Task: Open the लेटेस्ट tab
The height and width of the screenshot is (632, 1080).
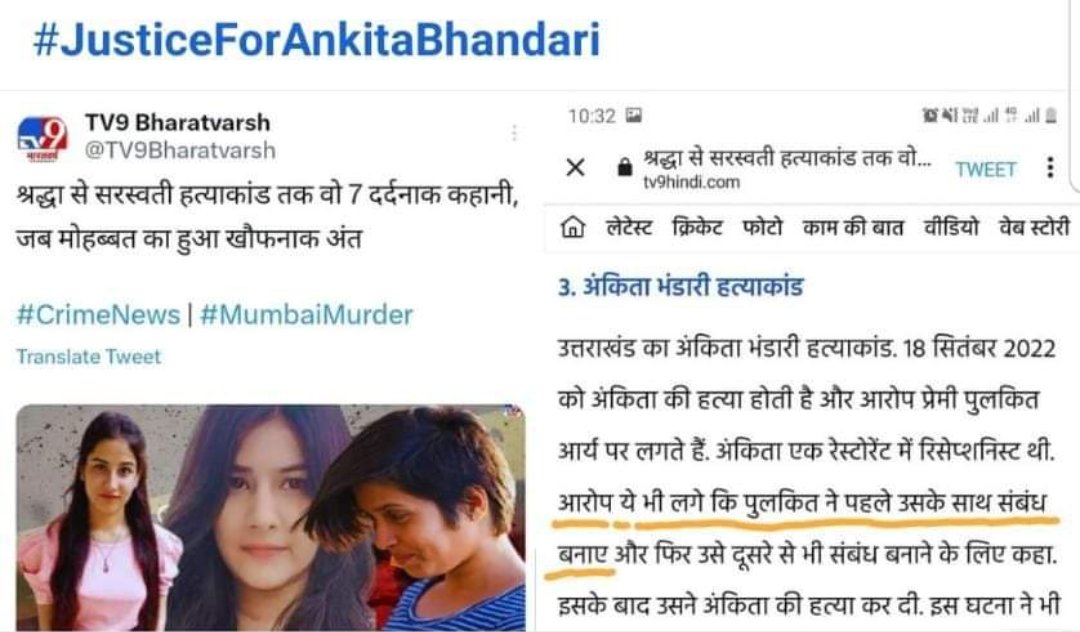Action: point(628,227)
